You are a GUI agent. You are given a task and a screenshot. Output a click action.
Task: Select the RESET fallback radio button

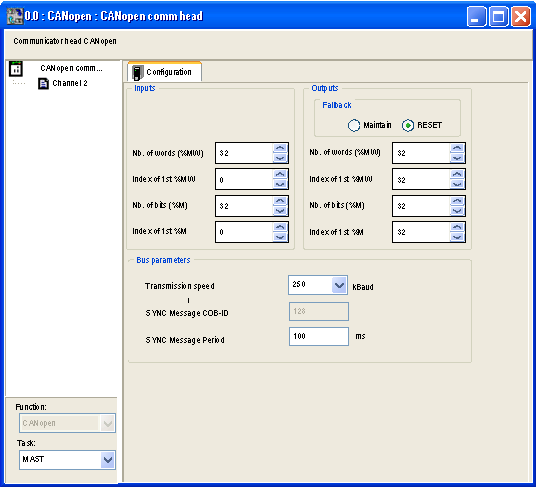click(x=408, y=125)
